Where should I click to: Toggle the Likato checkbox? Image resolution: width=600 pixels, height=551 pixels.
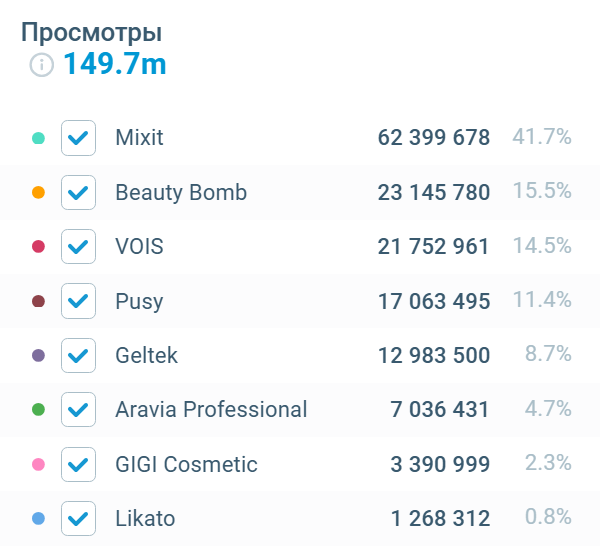pyautogui.click(x=78, y=518)
